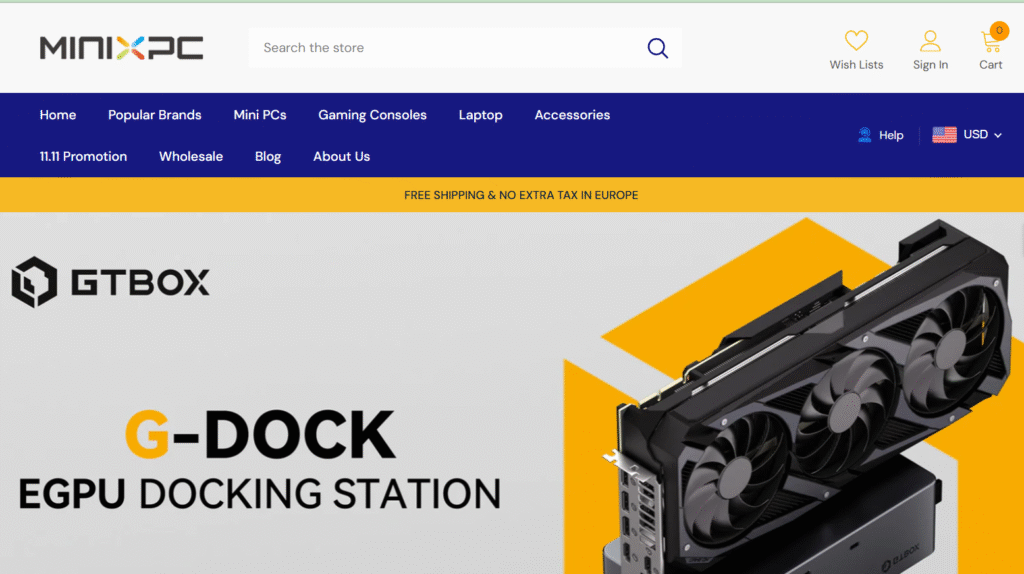Open the Popular Brands menu
Image resolution: width=1024 pixels, height=574 pixels.
click(x=155, y=115)
